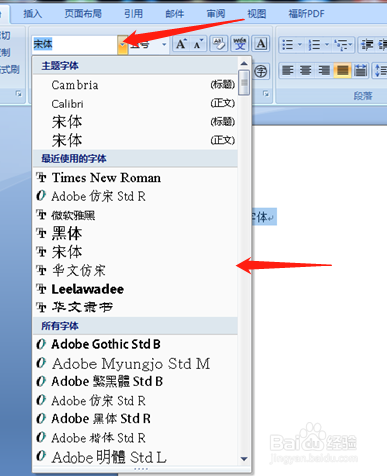The height and width of the screenshot is (476, 387).
Task: Apply Character Border with the boxed A icon
Action: 261,44
